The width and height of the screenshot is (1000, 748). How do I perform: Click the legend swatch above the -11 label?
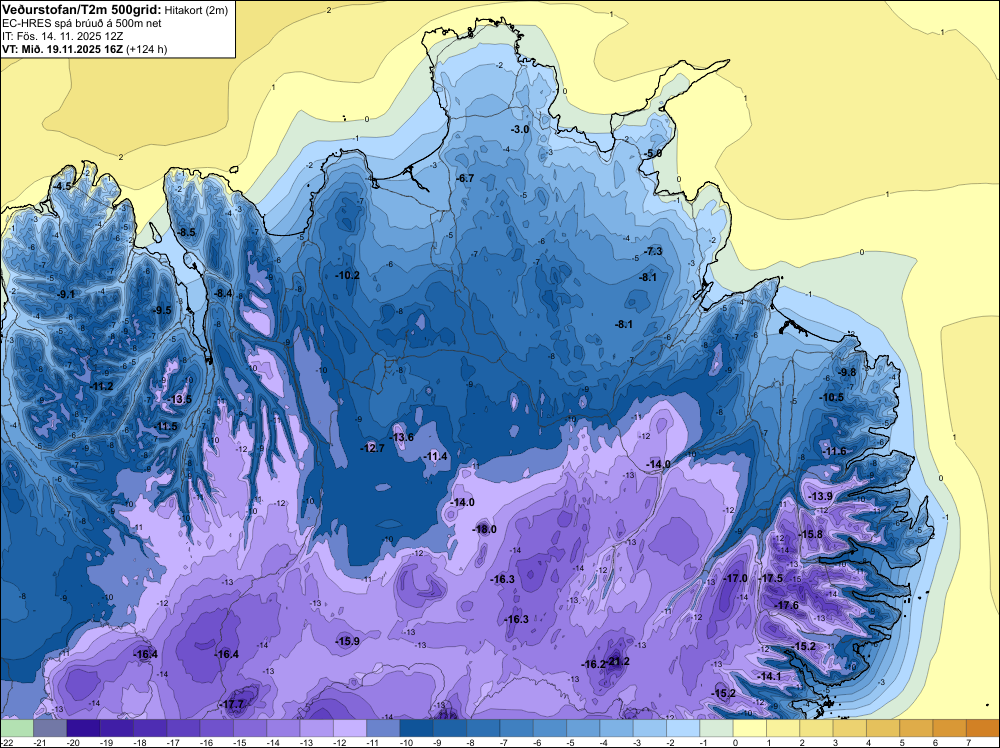(383, 728)
